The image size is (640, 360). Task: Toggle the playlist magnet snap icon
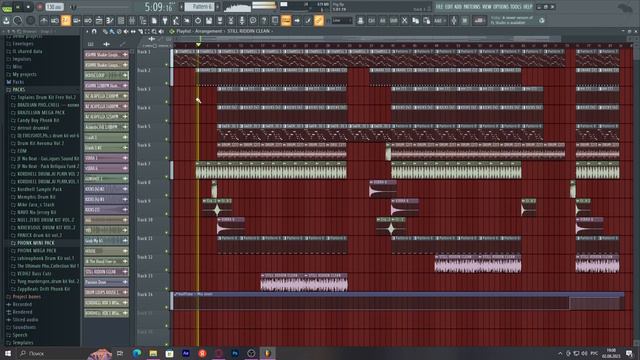tap(94, 31)
